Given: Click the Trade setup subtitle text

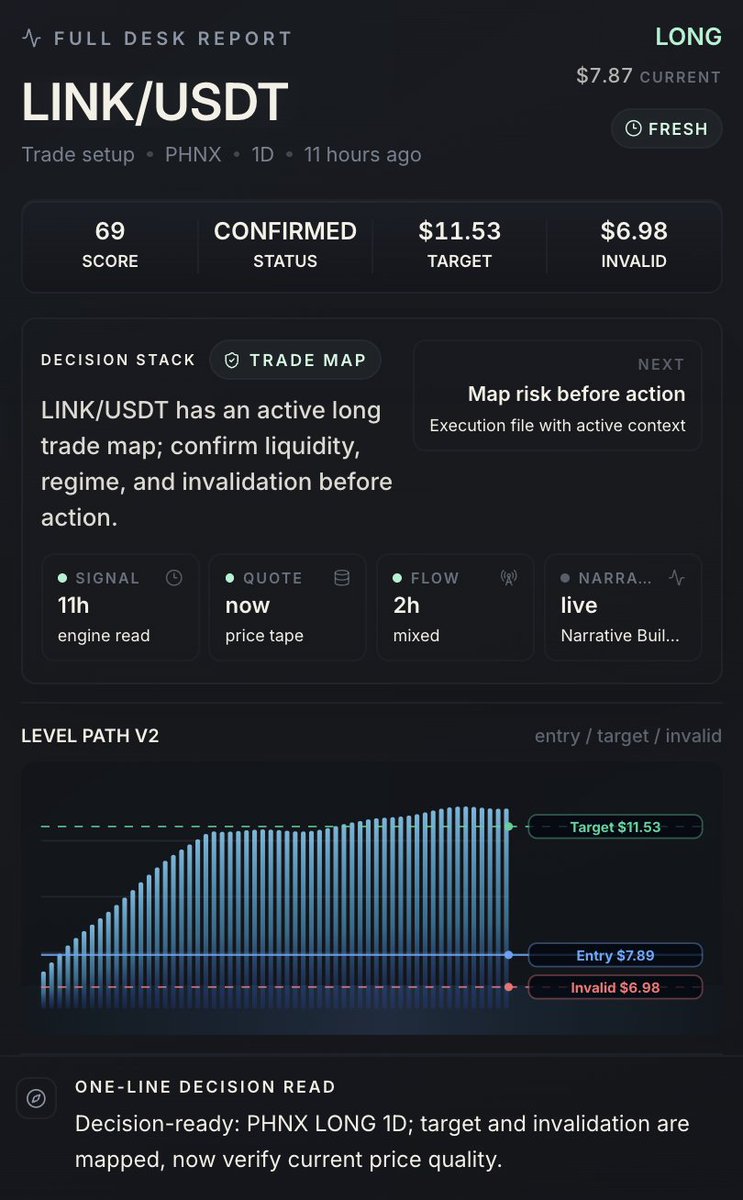Looking at the screenshot, I should pos(78,154).
